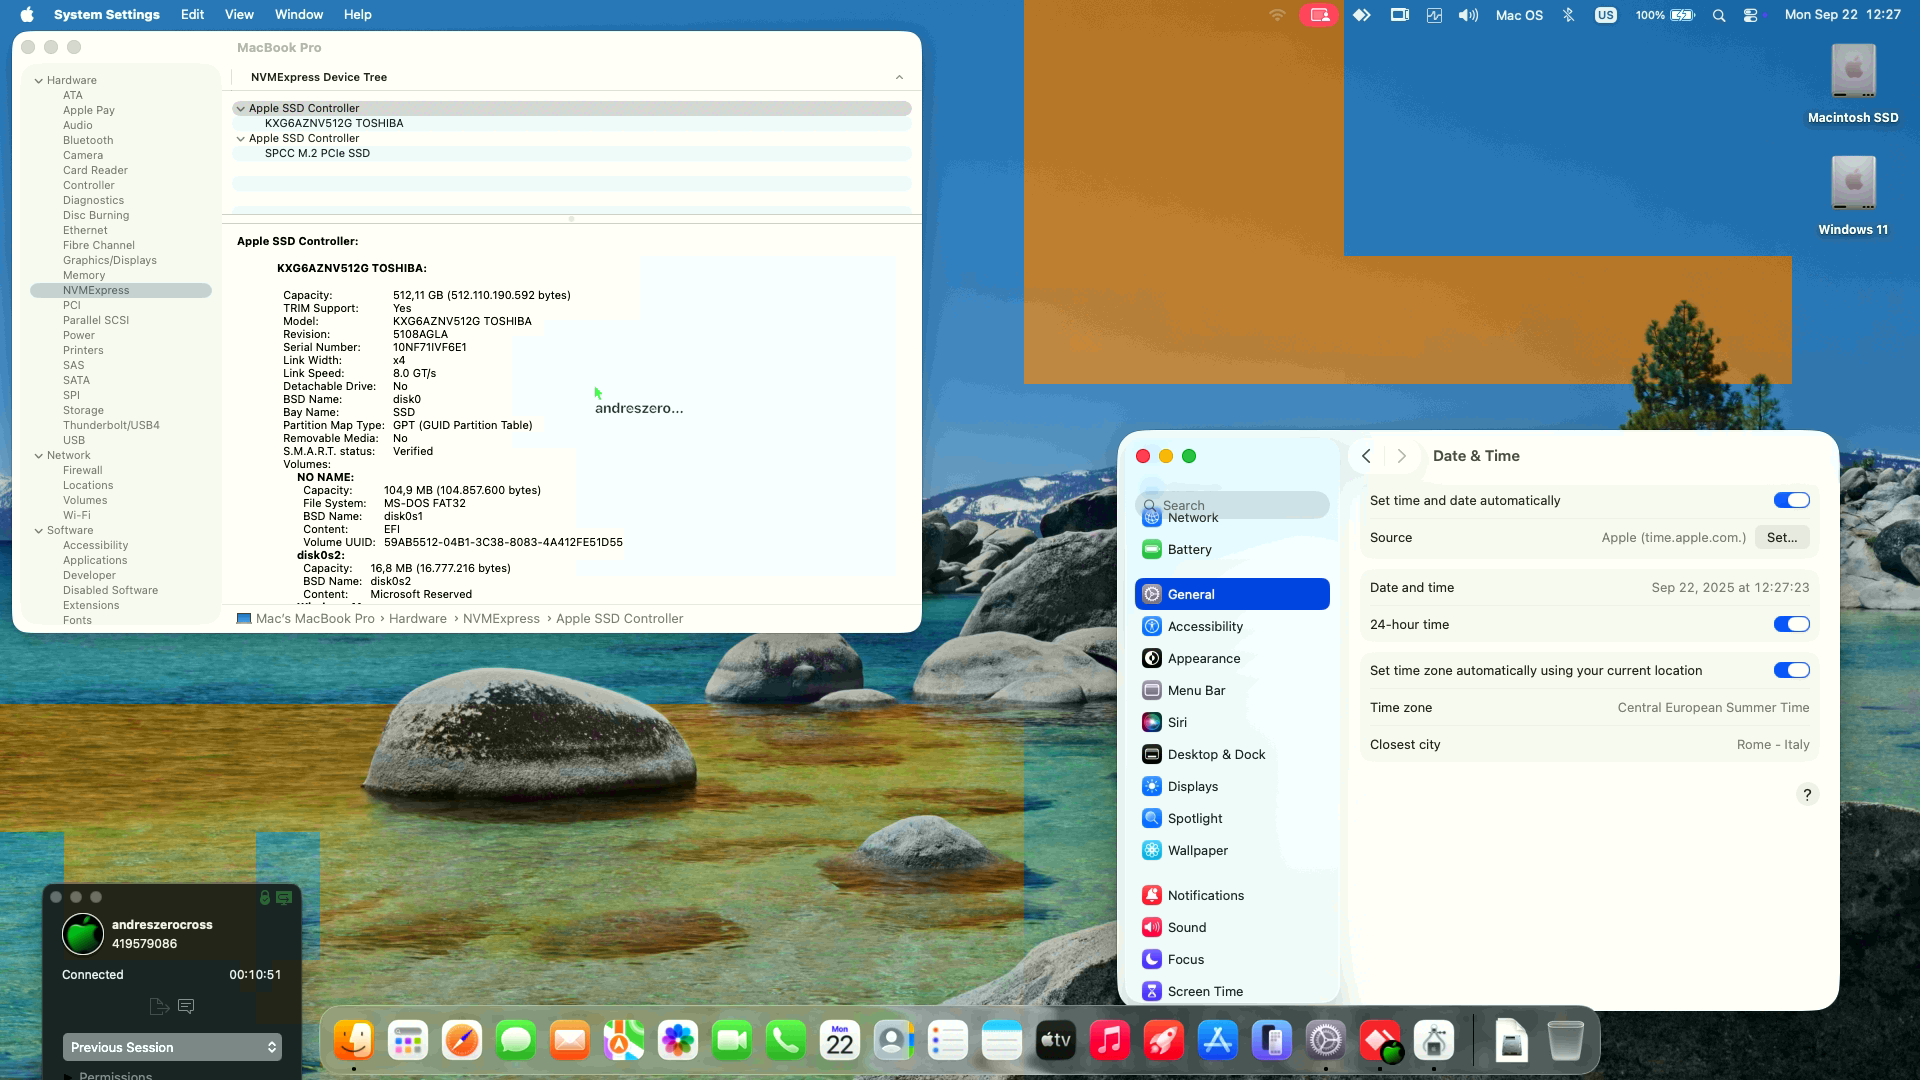The image size is (1920, 1080).
Task: Open the Apple menu
Action: point(27,15)
